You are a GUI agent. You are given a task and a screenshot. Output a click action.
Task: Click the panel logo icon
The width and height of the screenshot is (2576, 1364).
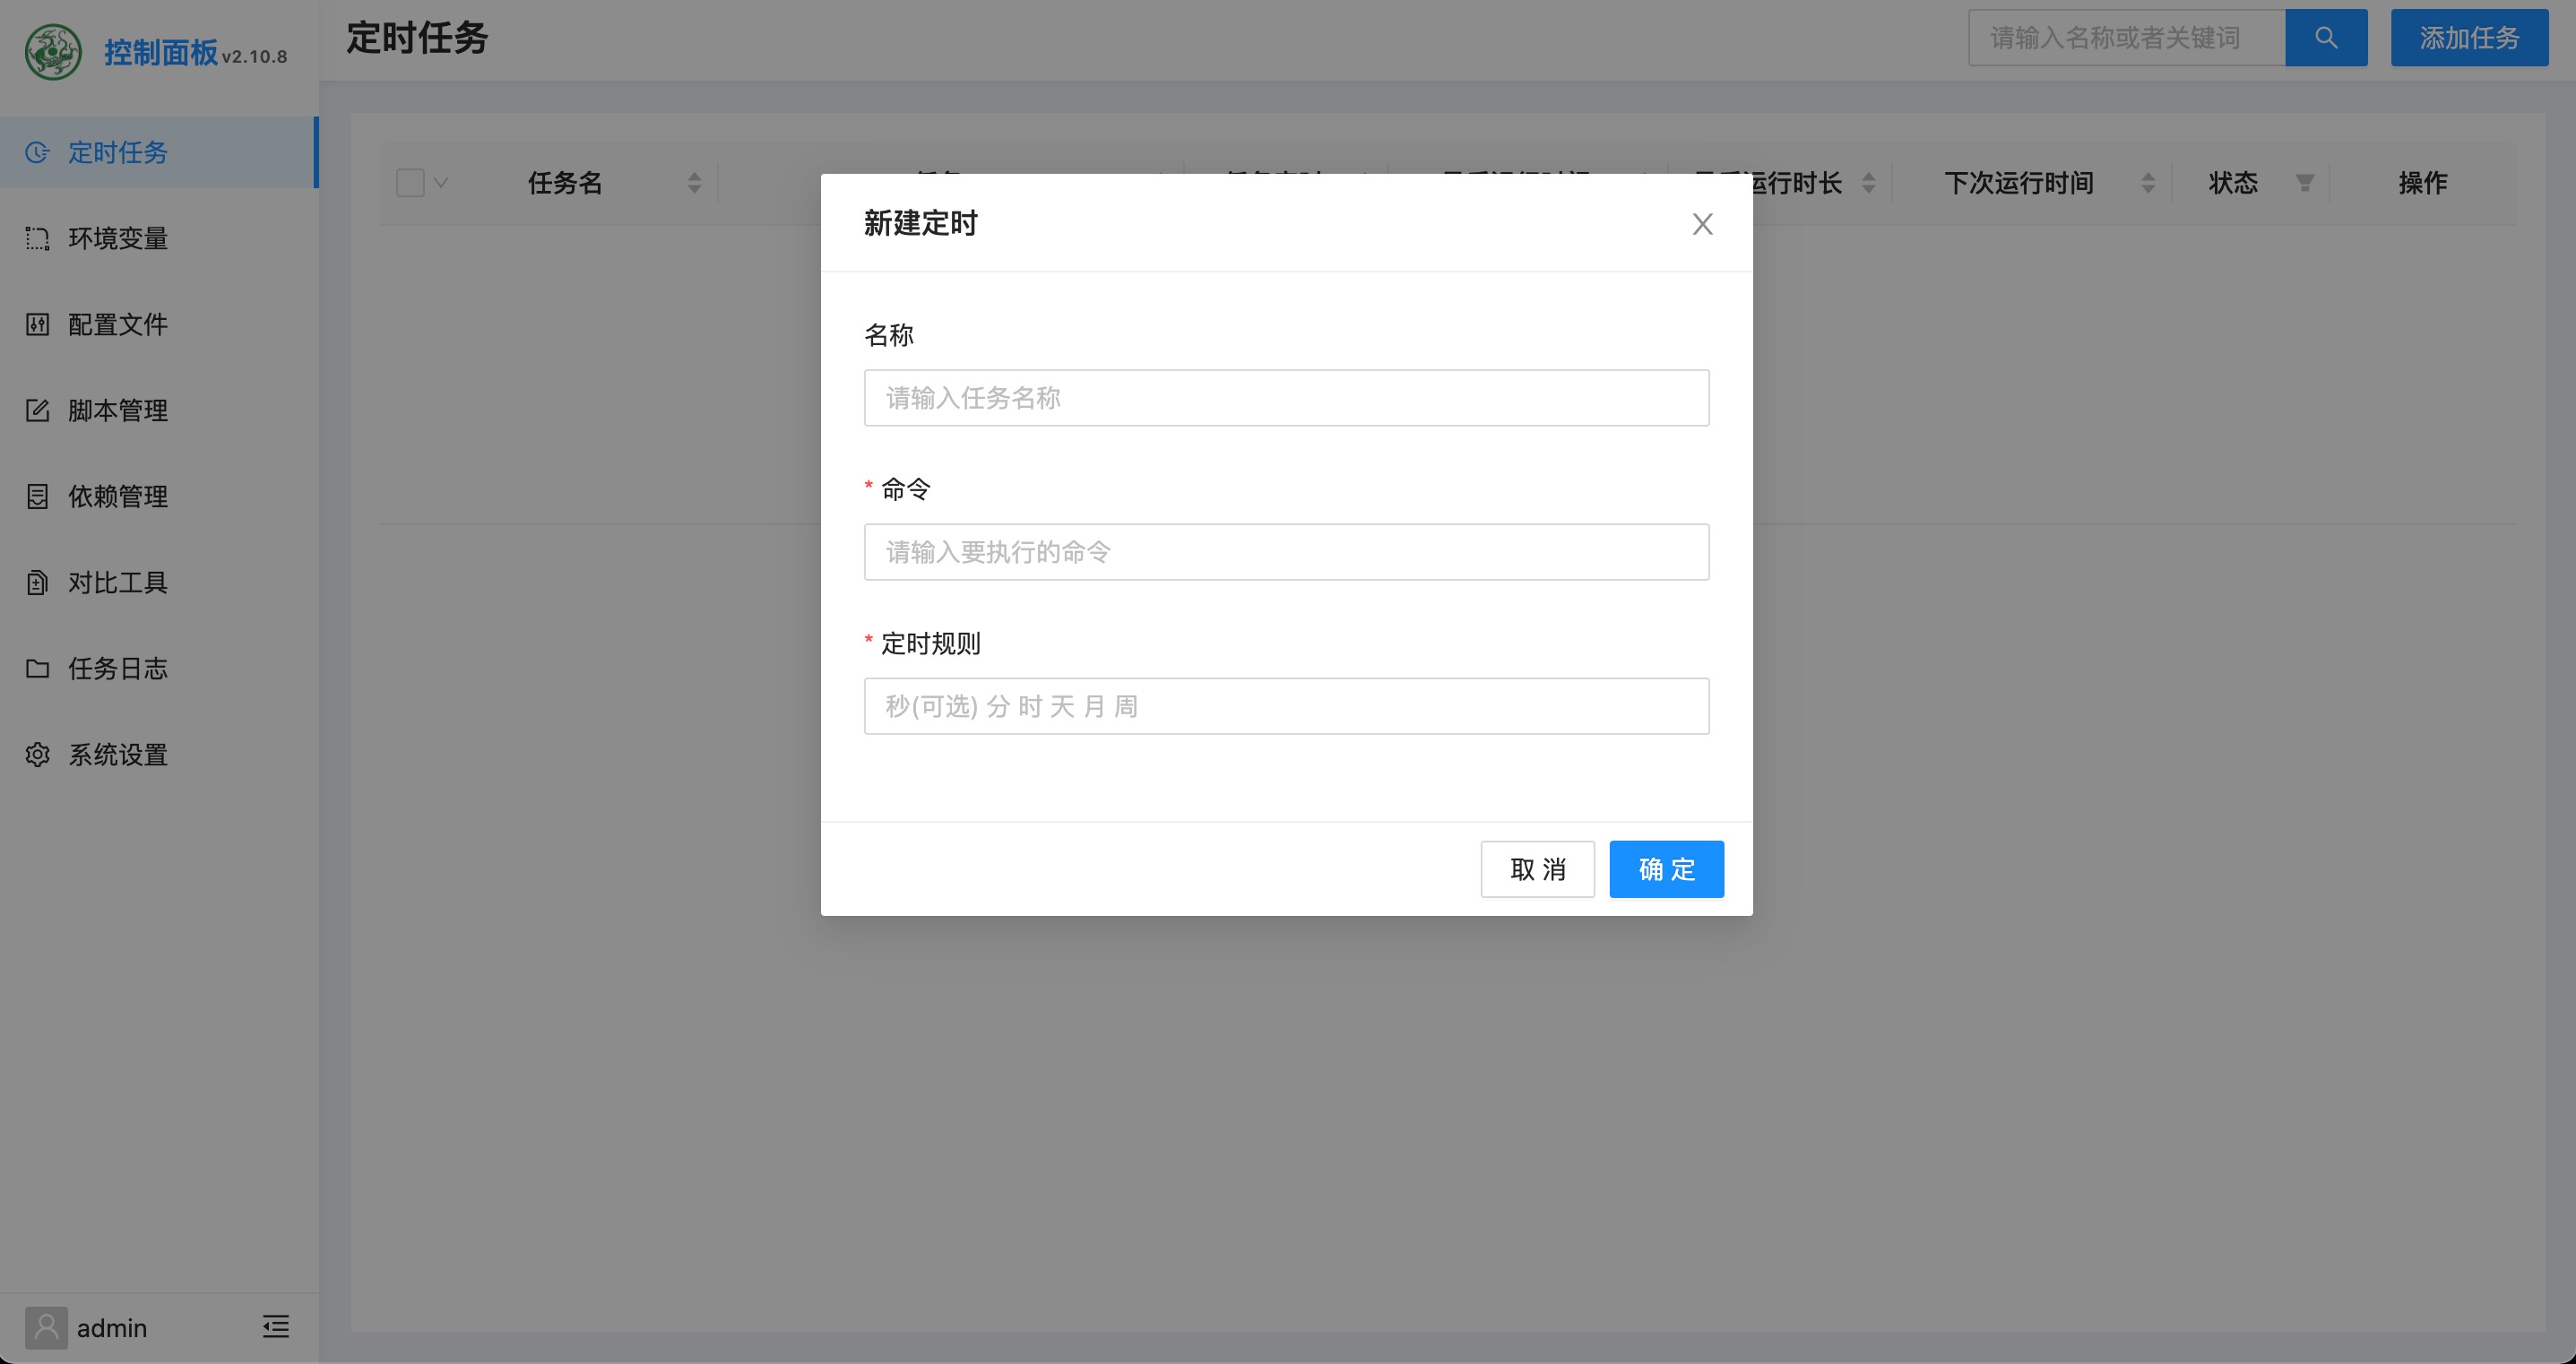coord(53,52)
